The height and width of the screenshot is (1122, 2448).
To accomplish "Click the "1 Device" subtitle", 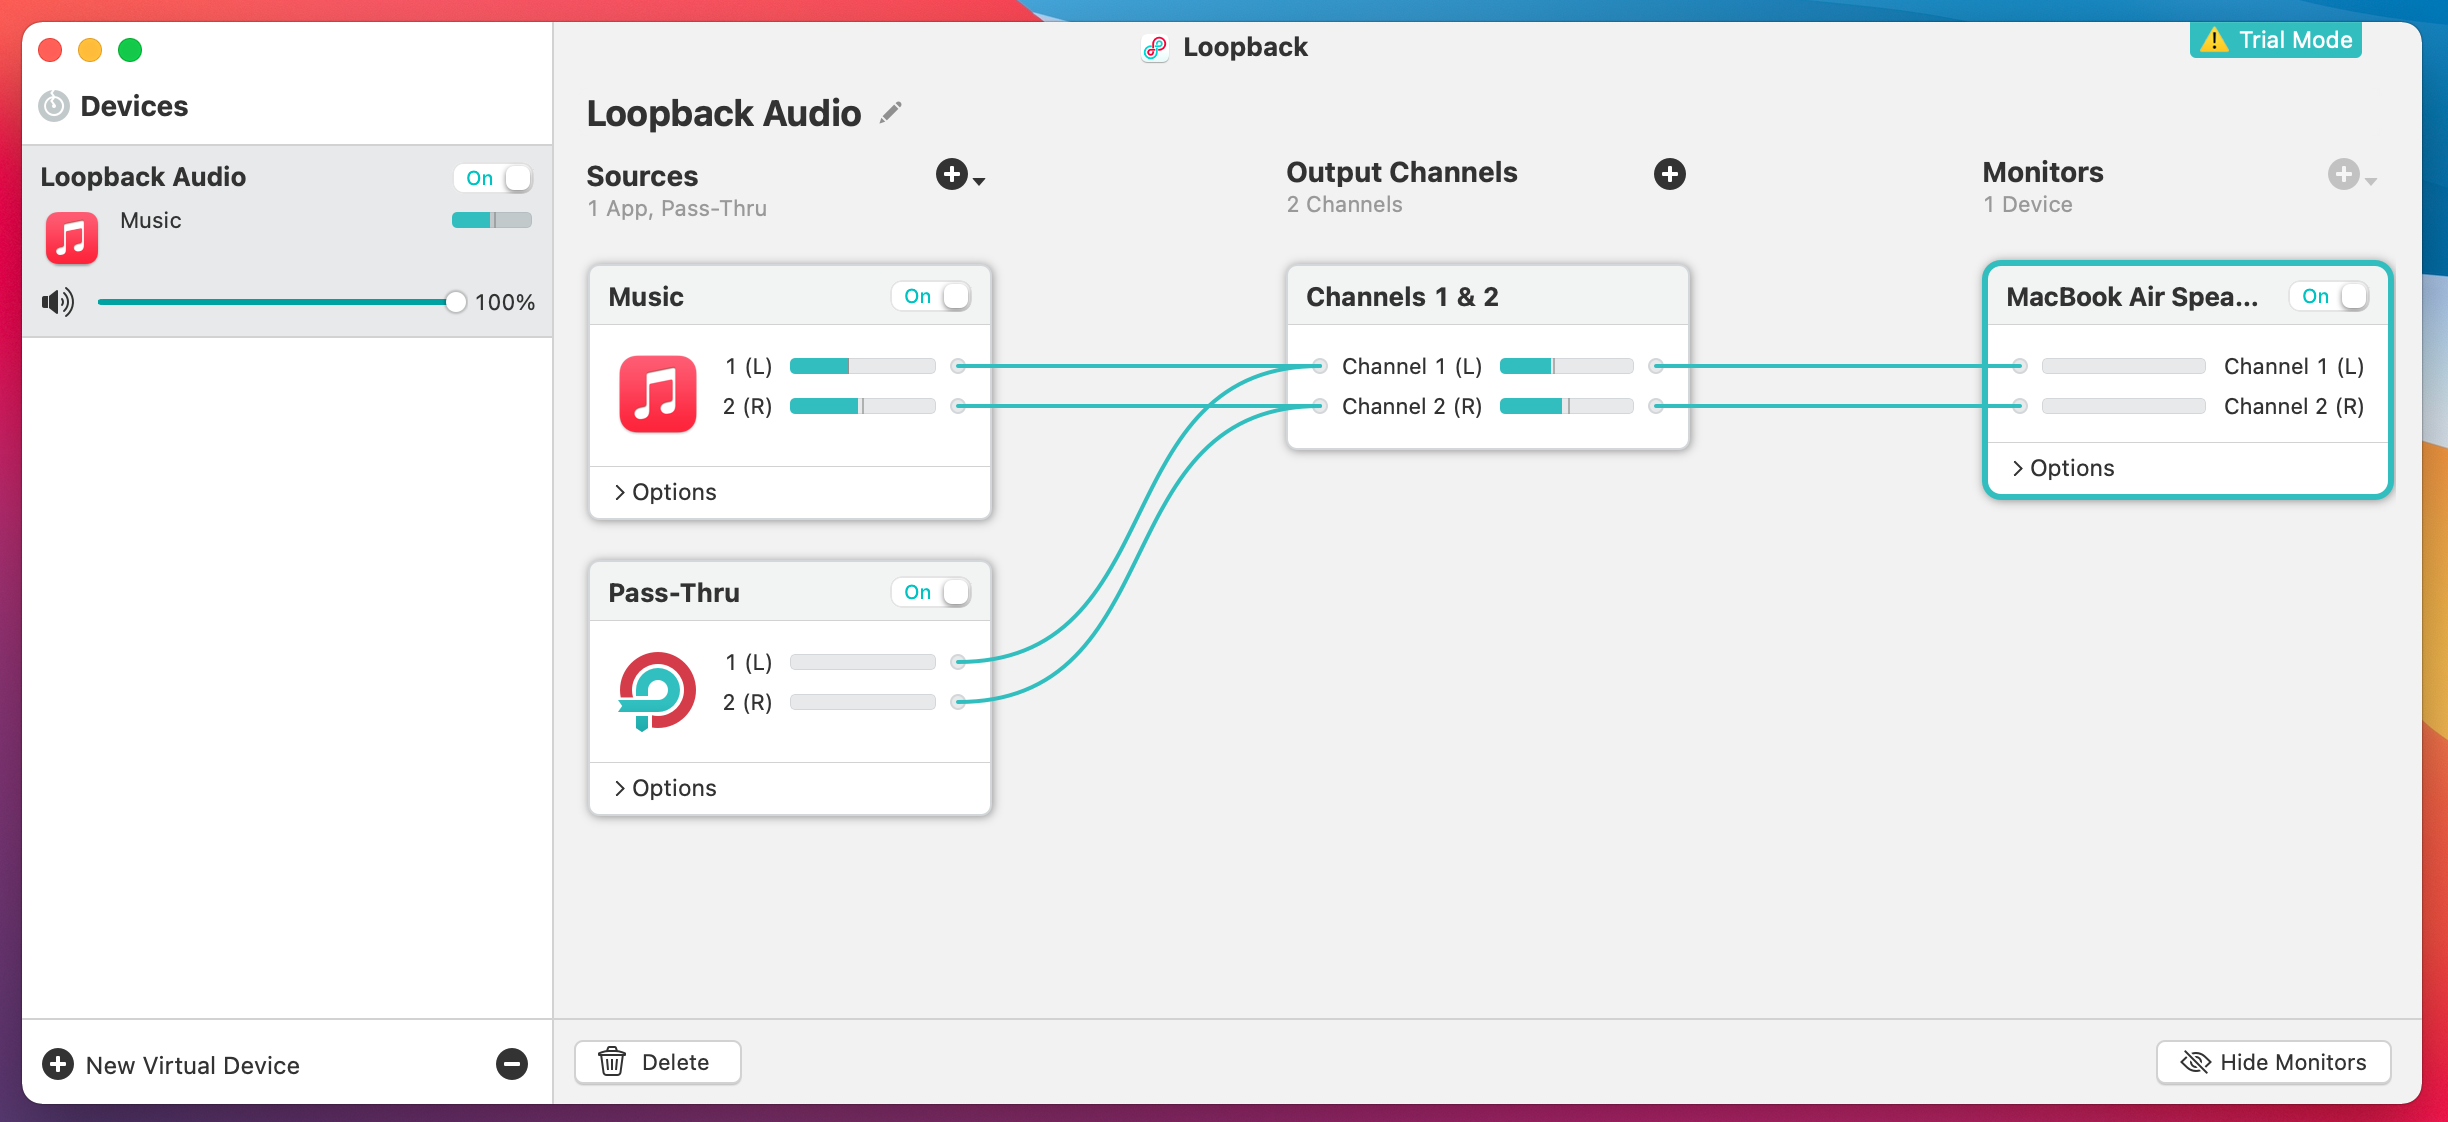I will (x=2028, y=204).
